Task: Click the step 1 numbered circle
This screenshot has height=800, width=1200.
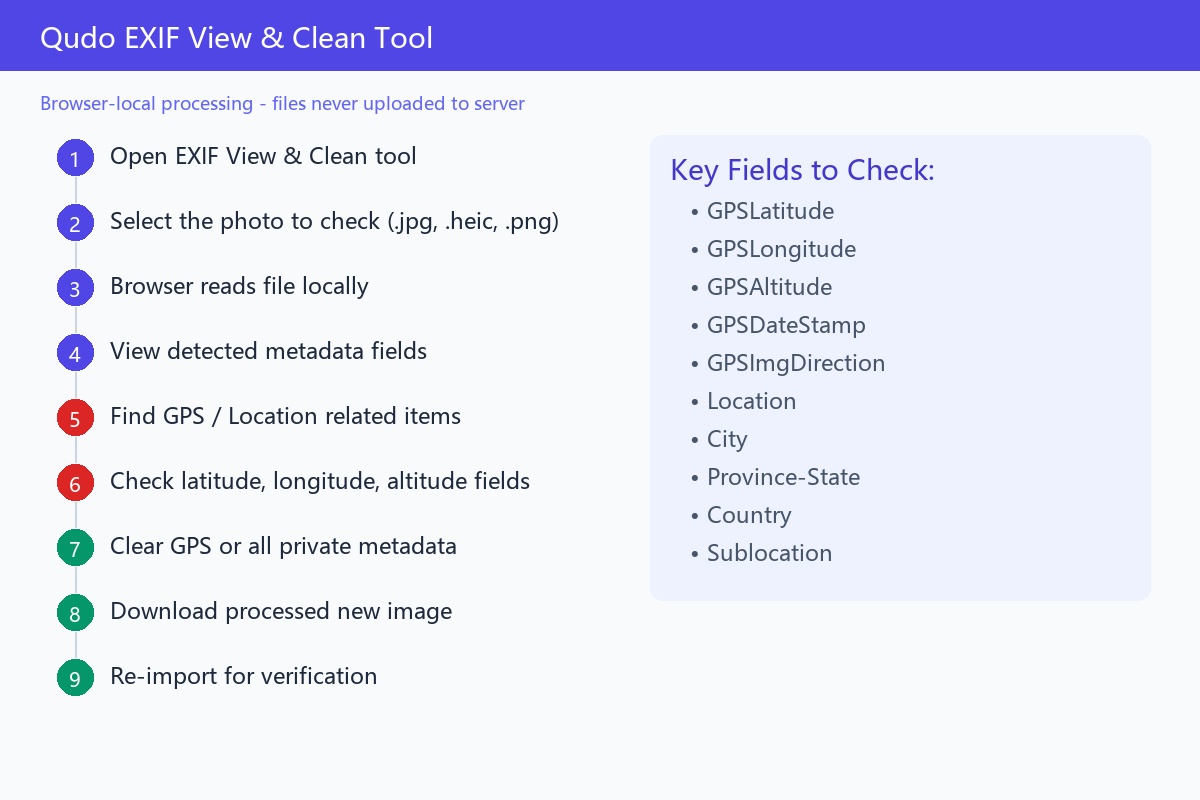Action: pyautogui.click(x=75, y=158)
